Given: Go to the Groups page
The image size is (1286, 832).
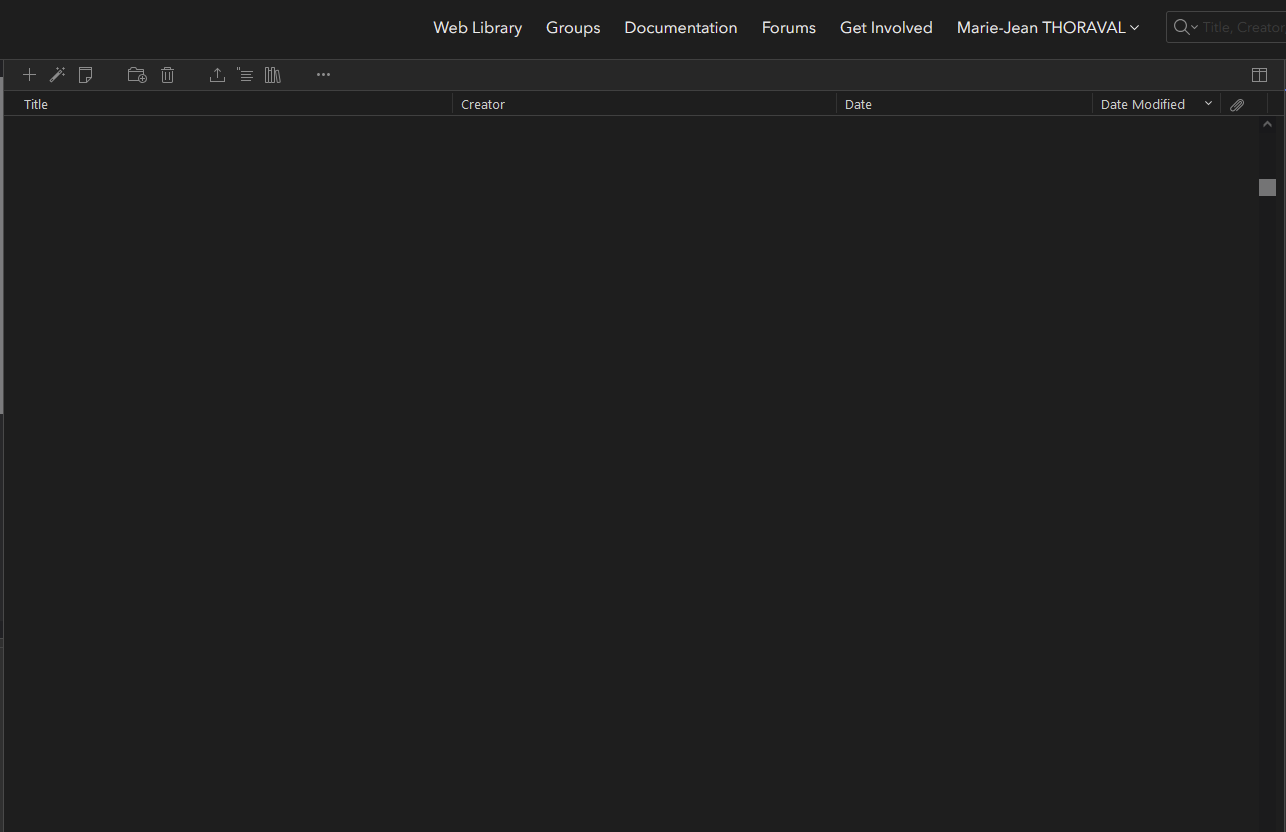Looking at the screenshot, I should pos(573,28).
